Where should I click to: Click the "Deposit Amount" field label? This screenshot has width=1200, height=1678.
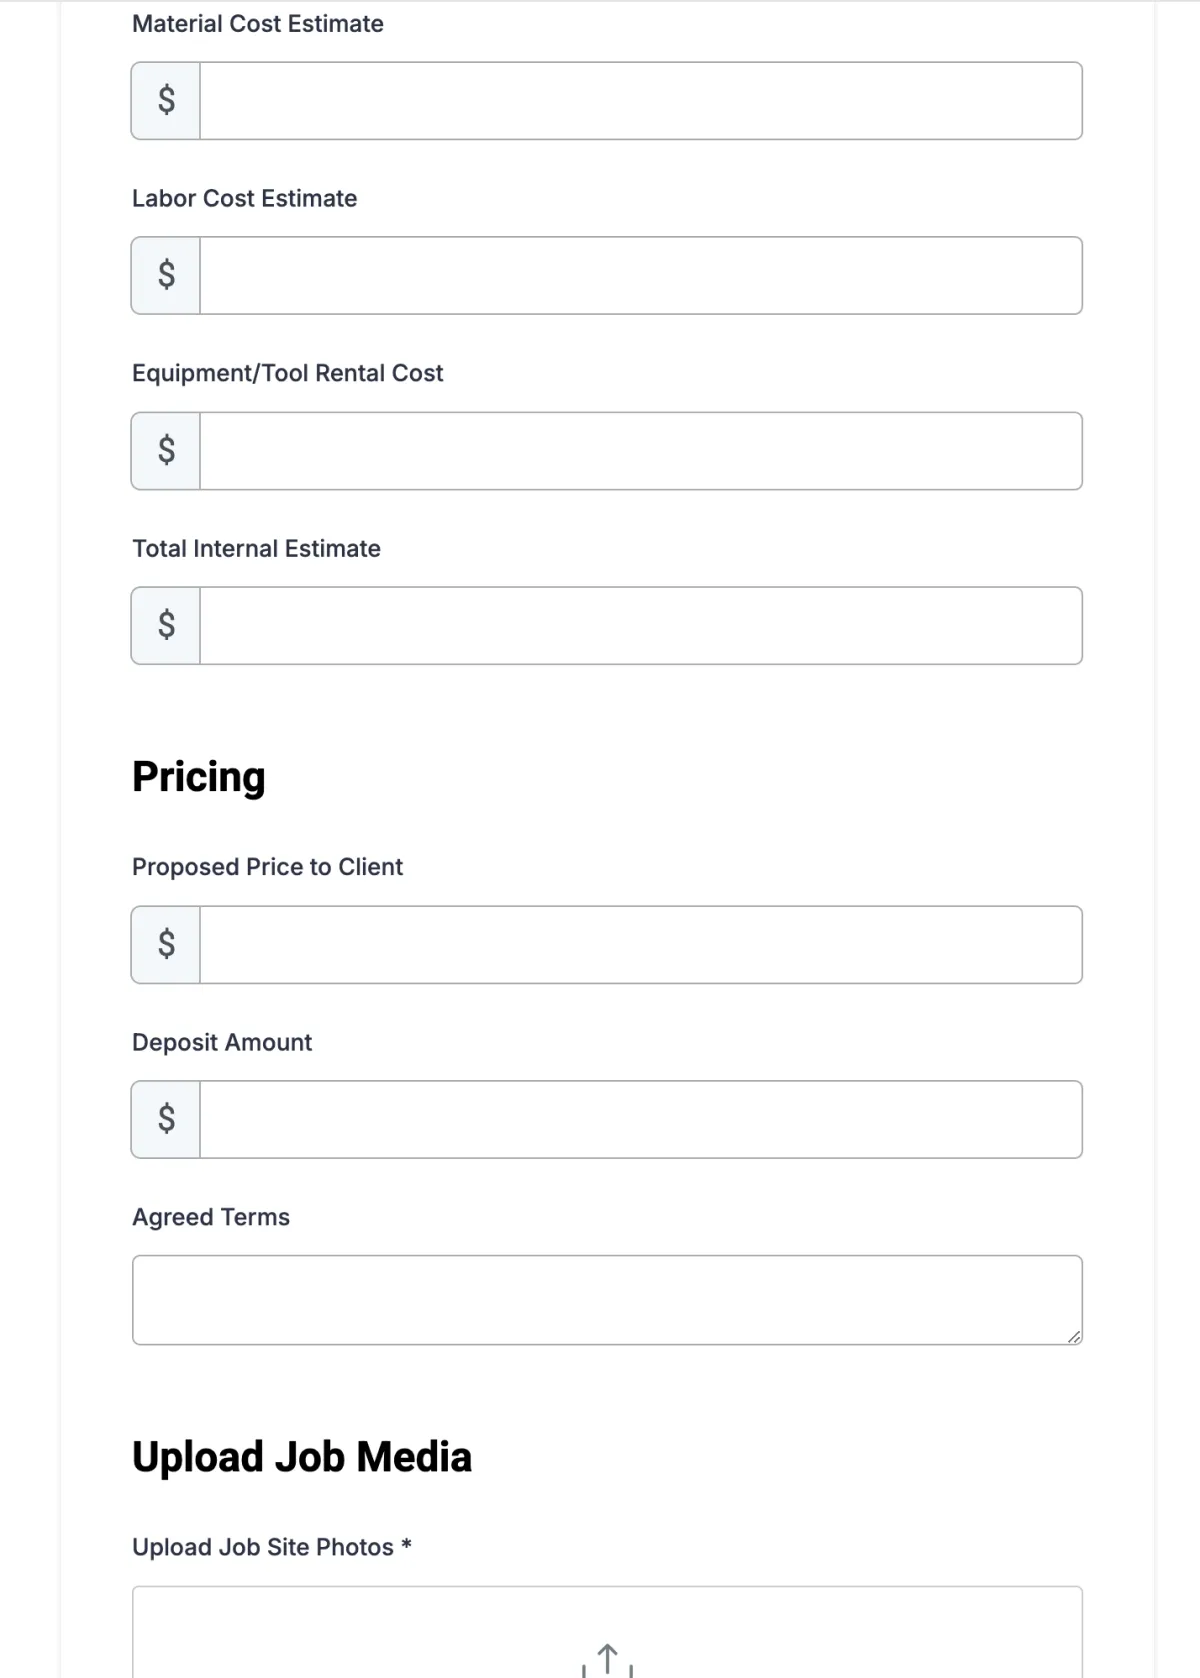(222, 1042)
